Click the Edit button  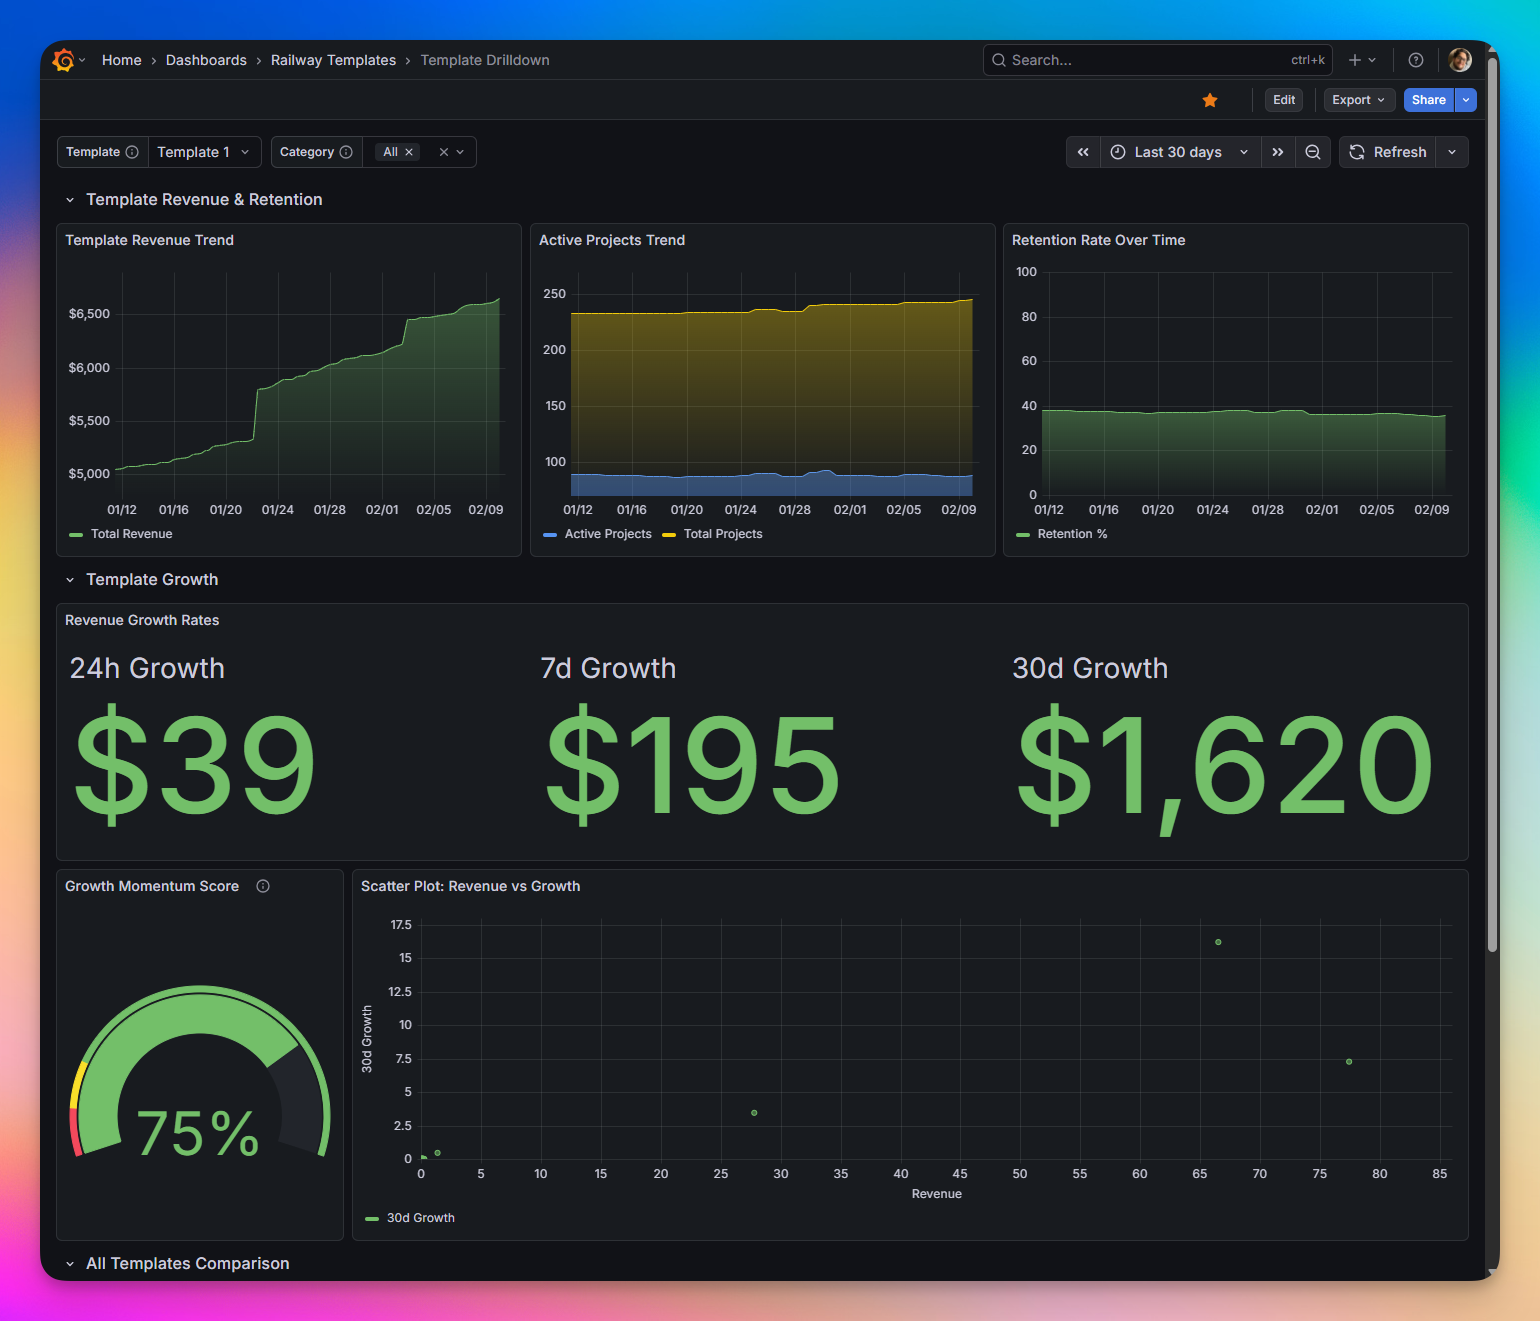coord(1283,100)
